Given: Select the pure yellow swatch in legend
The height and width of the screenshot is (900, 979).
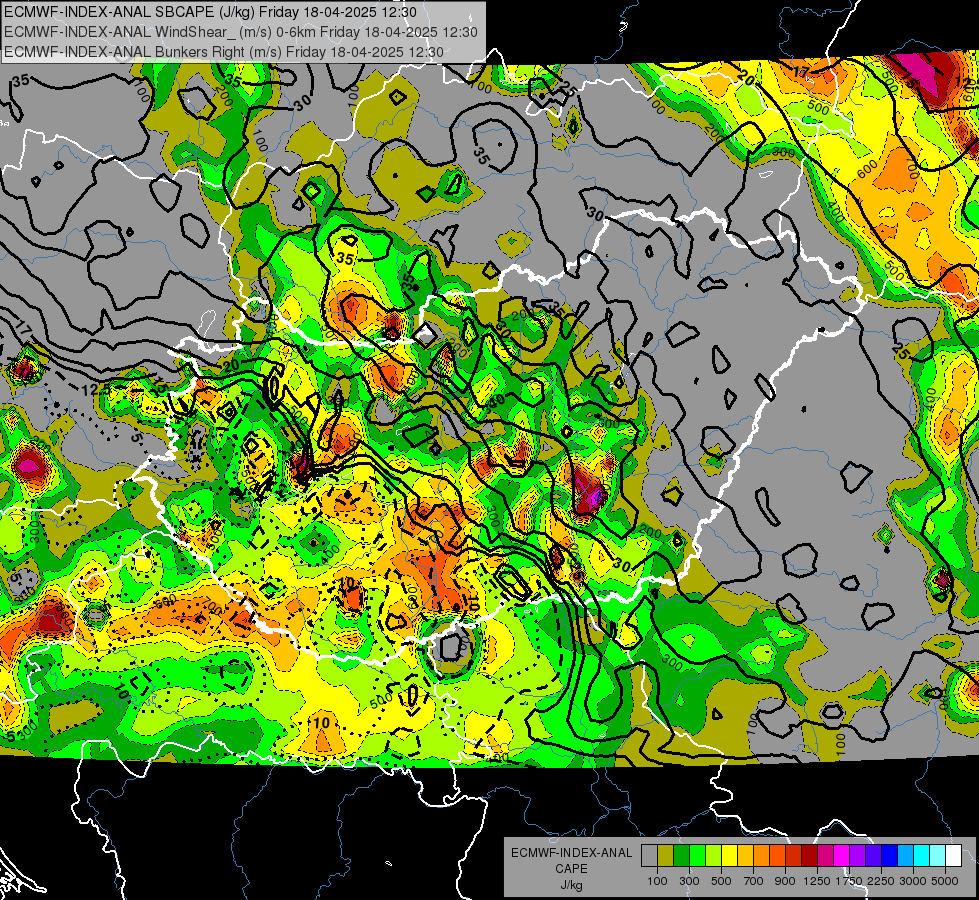Looking at the screenshot, I should [x=730, y=856].
